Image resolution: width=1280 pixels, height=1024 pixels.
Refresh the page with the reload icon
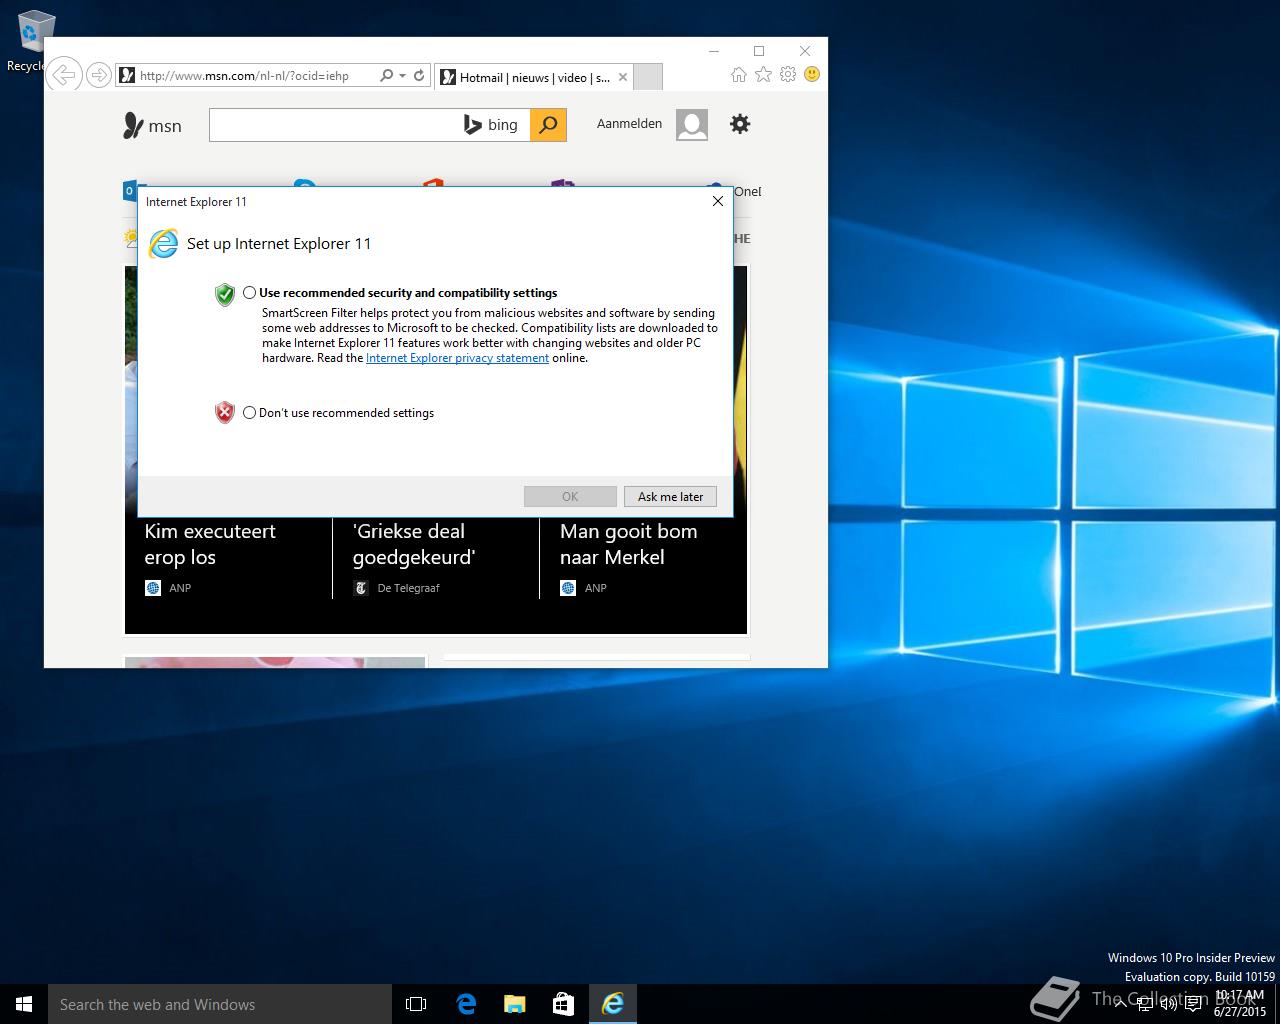coord(419,75)
